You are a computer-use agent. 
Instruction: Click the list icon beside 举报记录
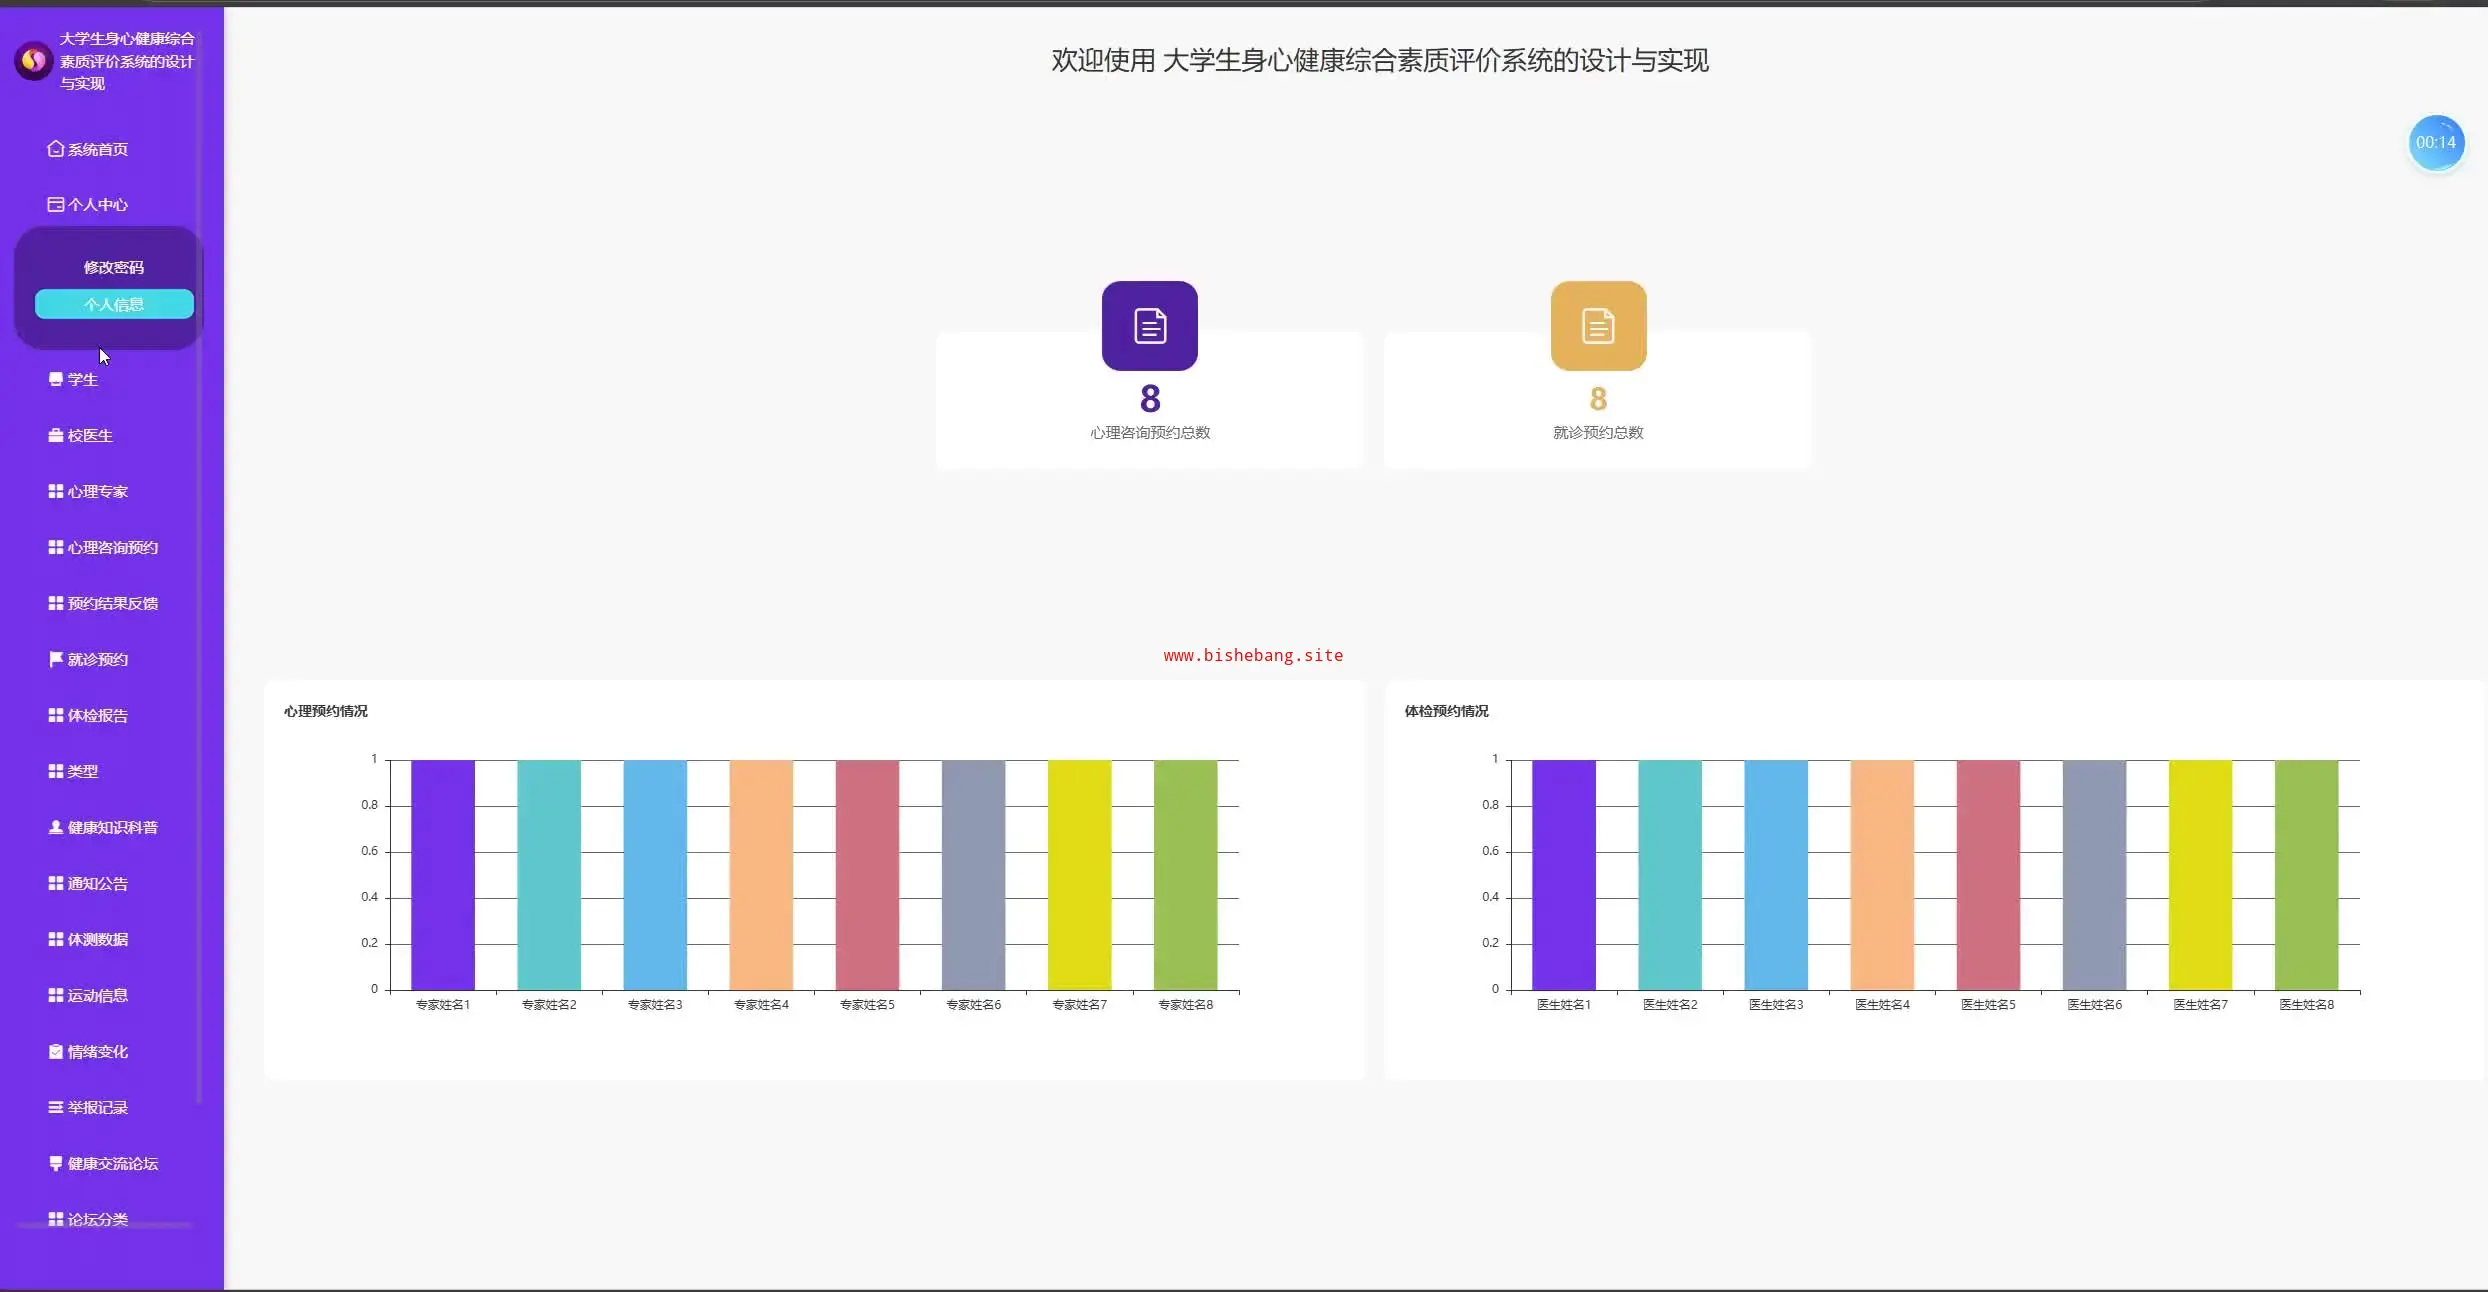click(x=56, y=1107)
